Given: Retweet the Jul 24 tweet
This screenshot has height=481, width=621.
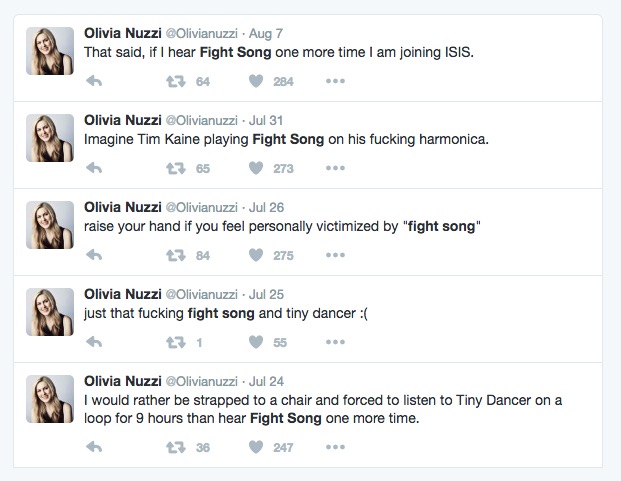Looking at the screenshot, I should (x=176, y=448).
